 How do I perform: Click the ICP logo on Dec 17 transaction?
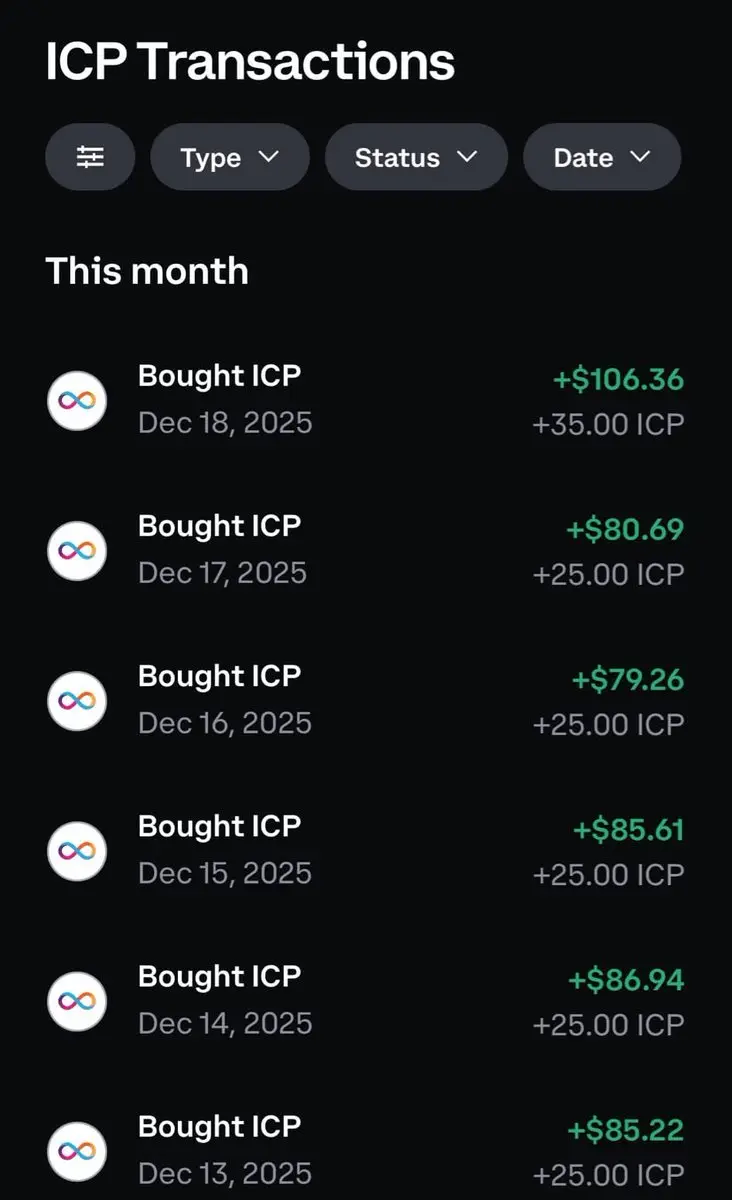(77, 550)
